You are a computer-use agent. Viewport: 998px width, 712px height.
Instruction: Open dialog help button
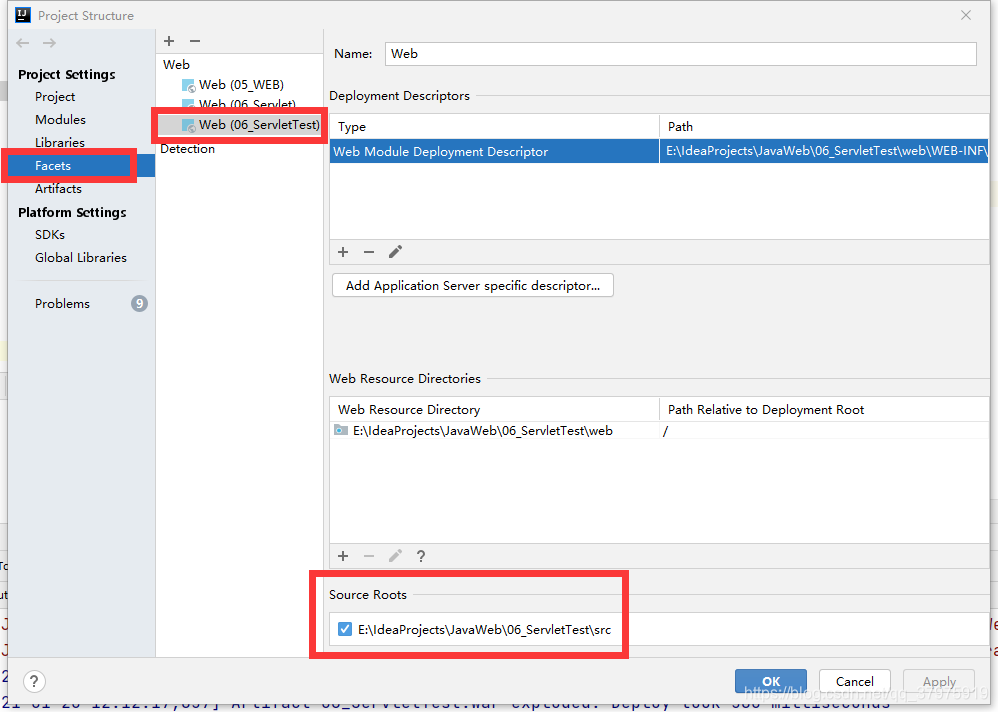click(x=34, y=681)
